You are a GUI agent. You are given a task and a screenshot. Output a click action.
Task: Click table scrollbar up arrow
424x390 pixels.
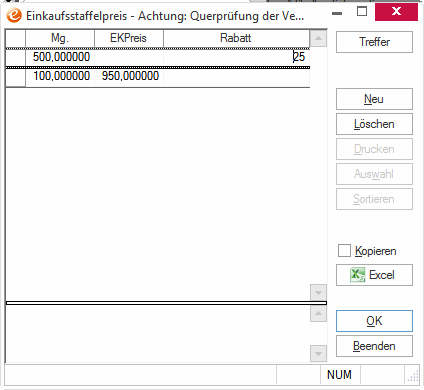(x=318, y=38)
